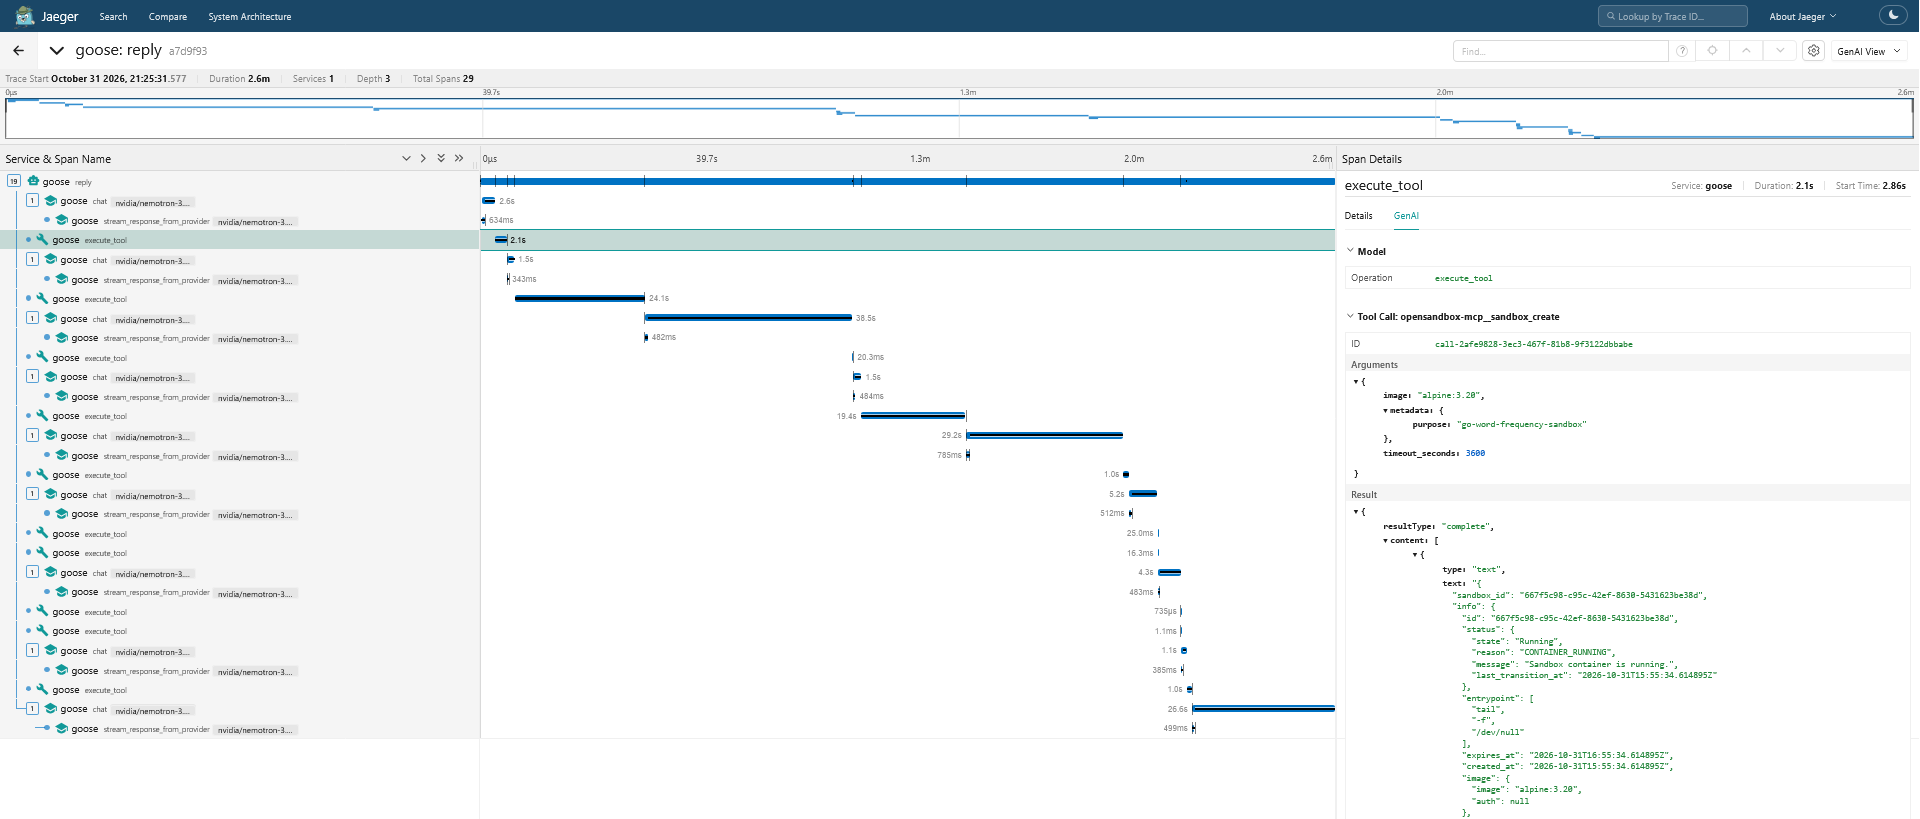1920x819 pixels.
Task: Click the Jaeger brand name link
Action: (60, 16)
